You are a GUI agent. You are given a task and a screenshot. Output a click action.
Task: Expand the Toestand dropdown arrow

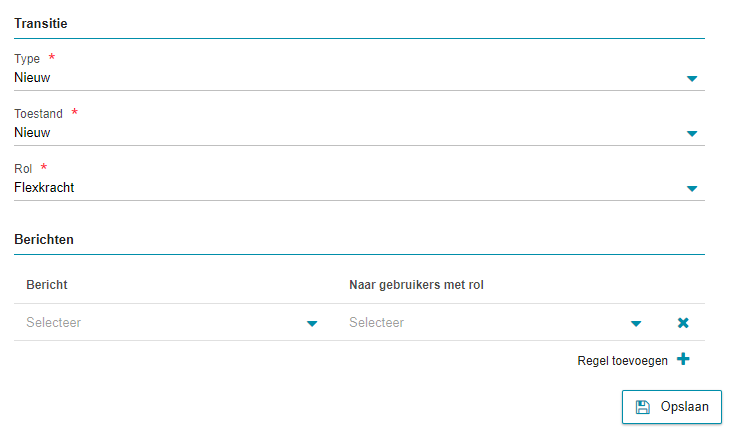tap(692, 134)
